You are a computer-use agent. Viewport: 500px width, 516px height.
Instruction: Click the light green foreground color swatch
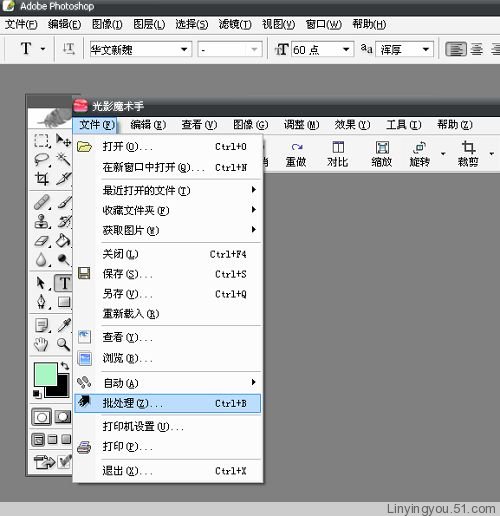click(x=46, y=374)
